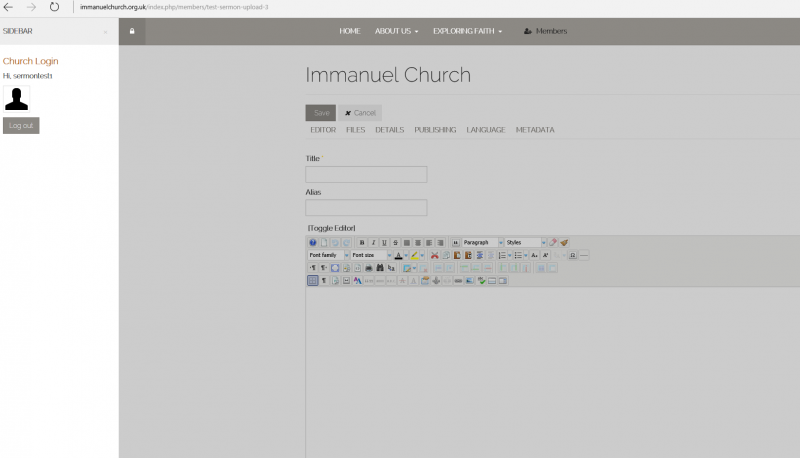Open editor help icon
This screenshot has width=800, height=458.
click(313, 242)
